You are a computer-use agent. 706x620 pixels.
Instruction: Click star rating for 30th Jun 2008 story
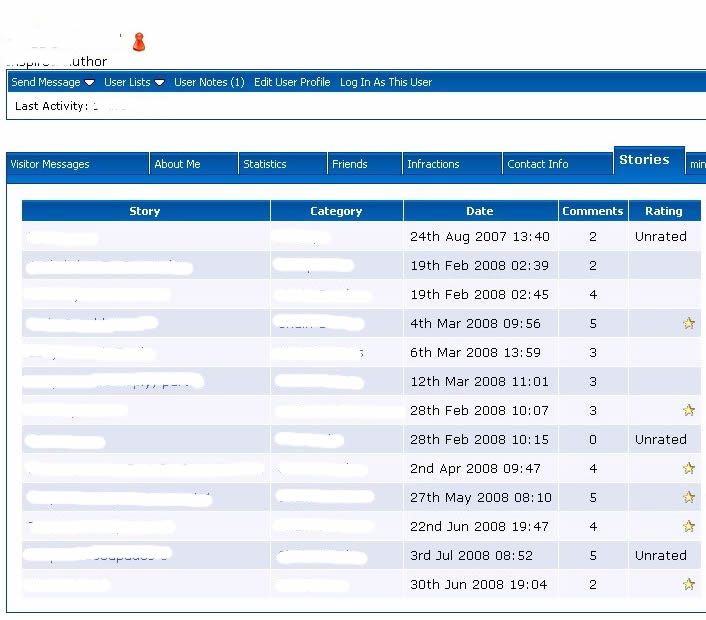click(x=688, y=584)
